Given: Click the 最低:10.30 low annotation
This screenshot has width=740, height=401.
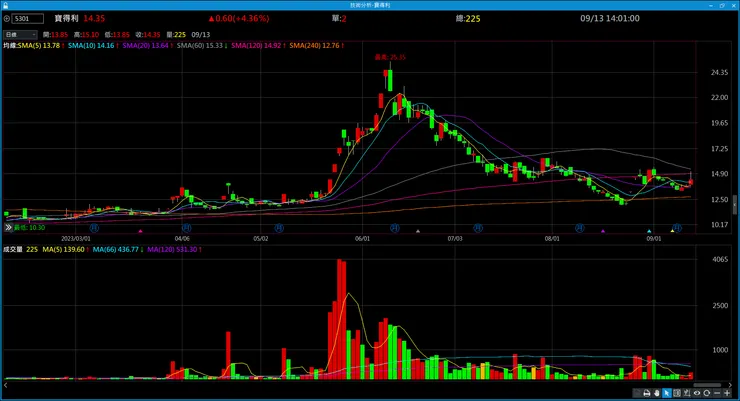Looking at the screenshot, I should pos(29,227).
